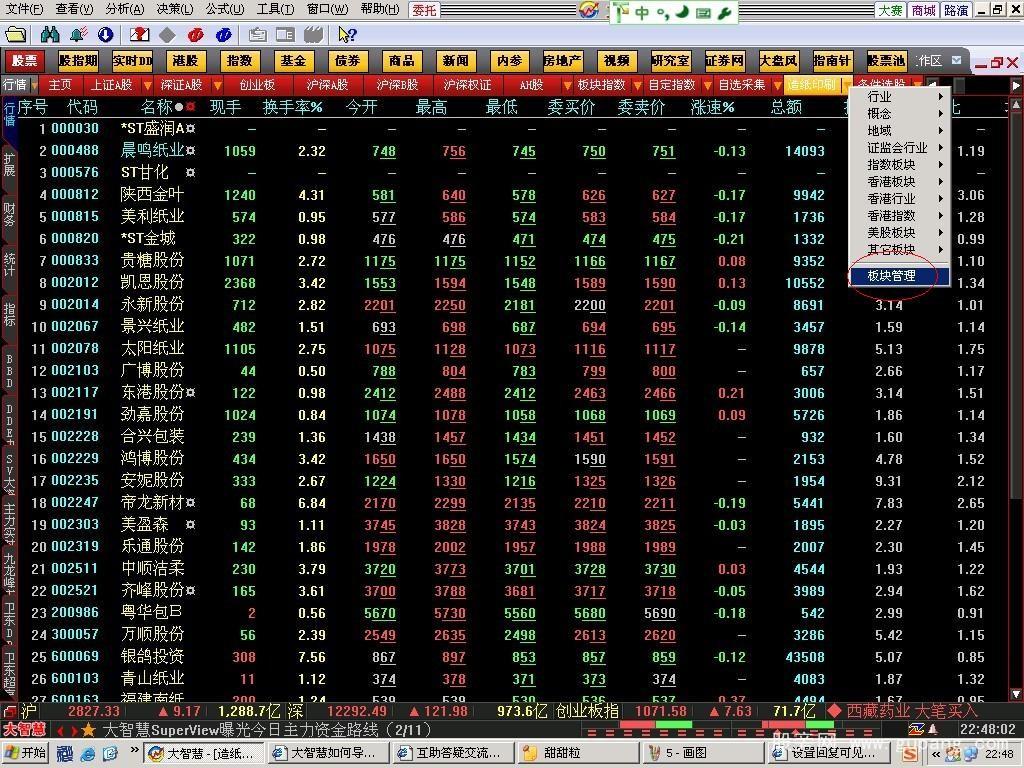
Task: Switch to the 5 - 画图 taskbar window
Action: coord(701,754)
